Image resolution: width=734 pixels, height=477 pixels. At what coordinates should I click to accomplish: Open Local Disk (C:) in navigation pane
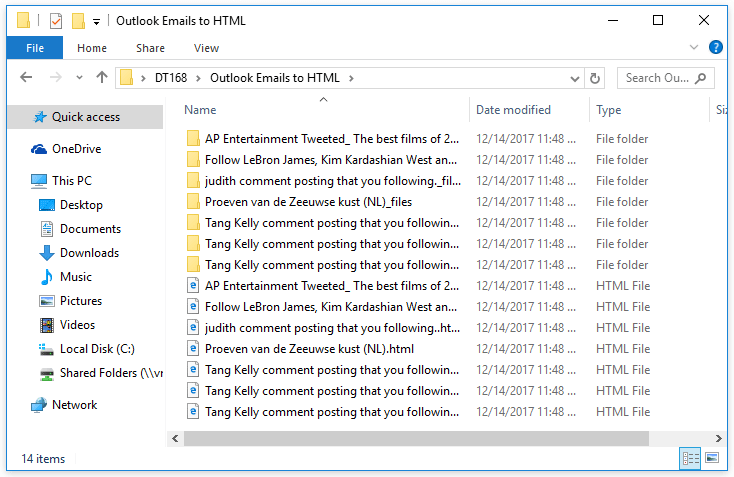click(97, 349)
